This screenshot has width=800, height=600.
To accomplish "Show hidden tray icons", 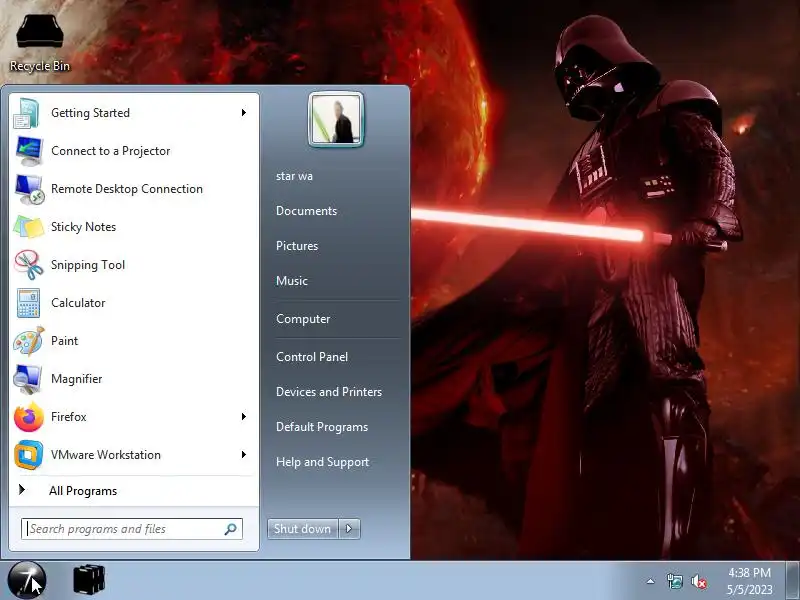I will [x=651, y=581].
